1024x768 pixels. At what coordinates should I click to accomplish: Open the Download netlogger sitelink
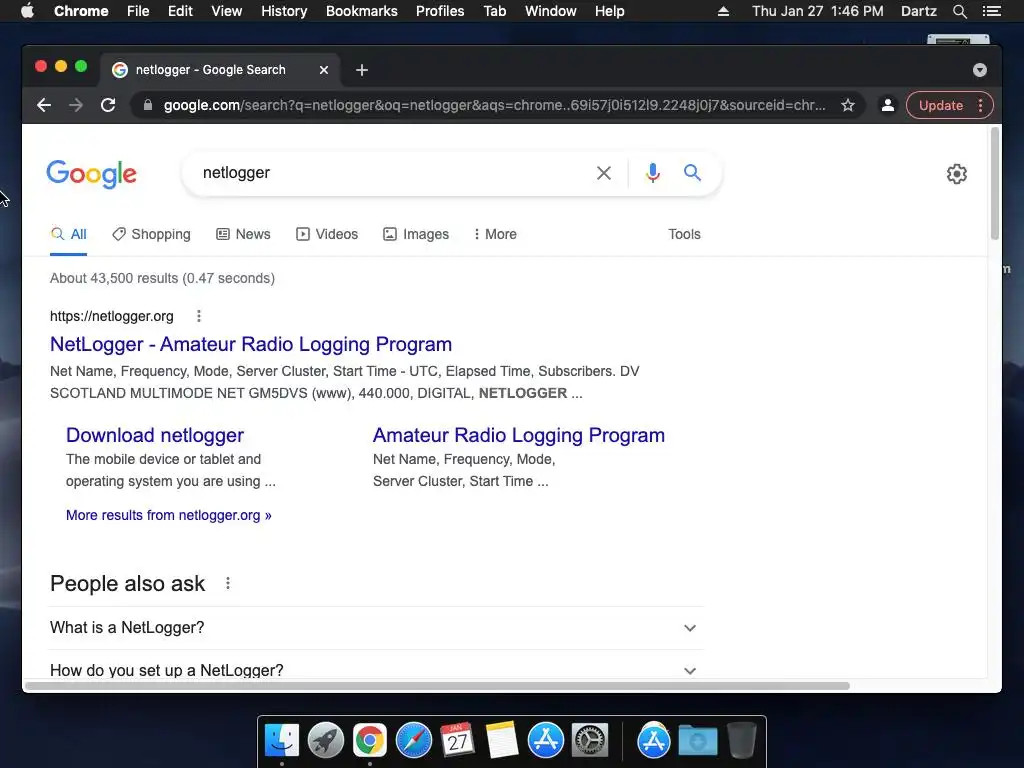(x=155, y=435)
